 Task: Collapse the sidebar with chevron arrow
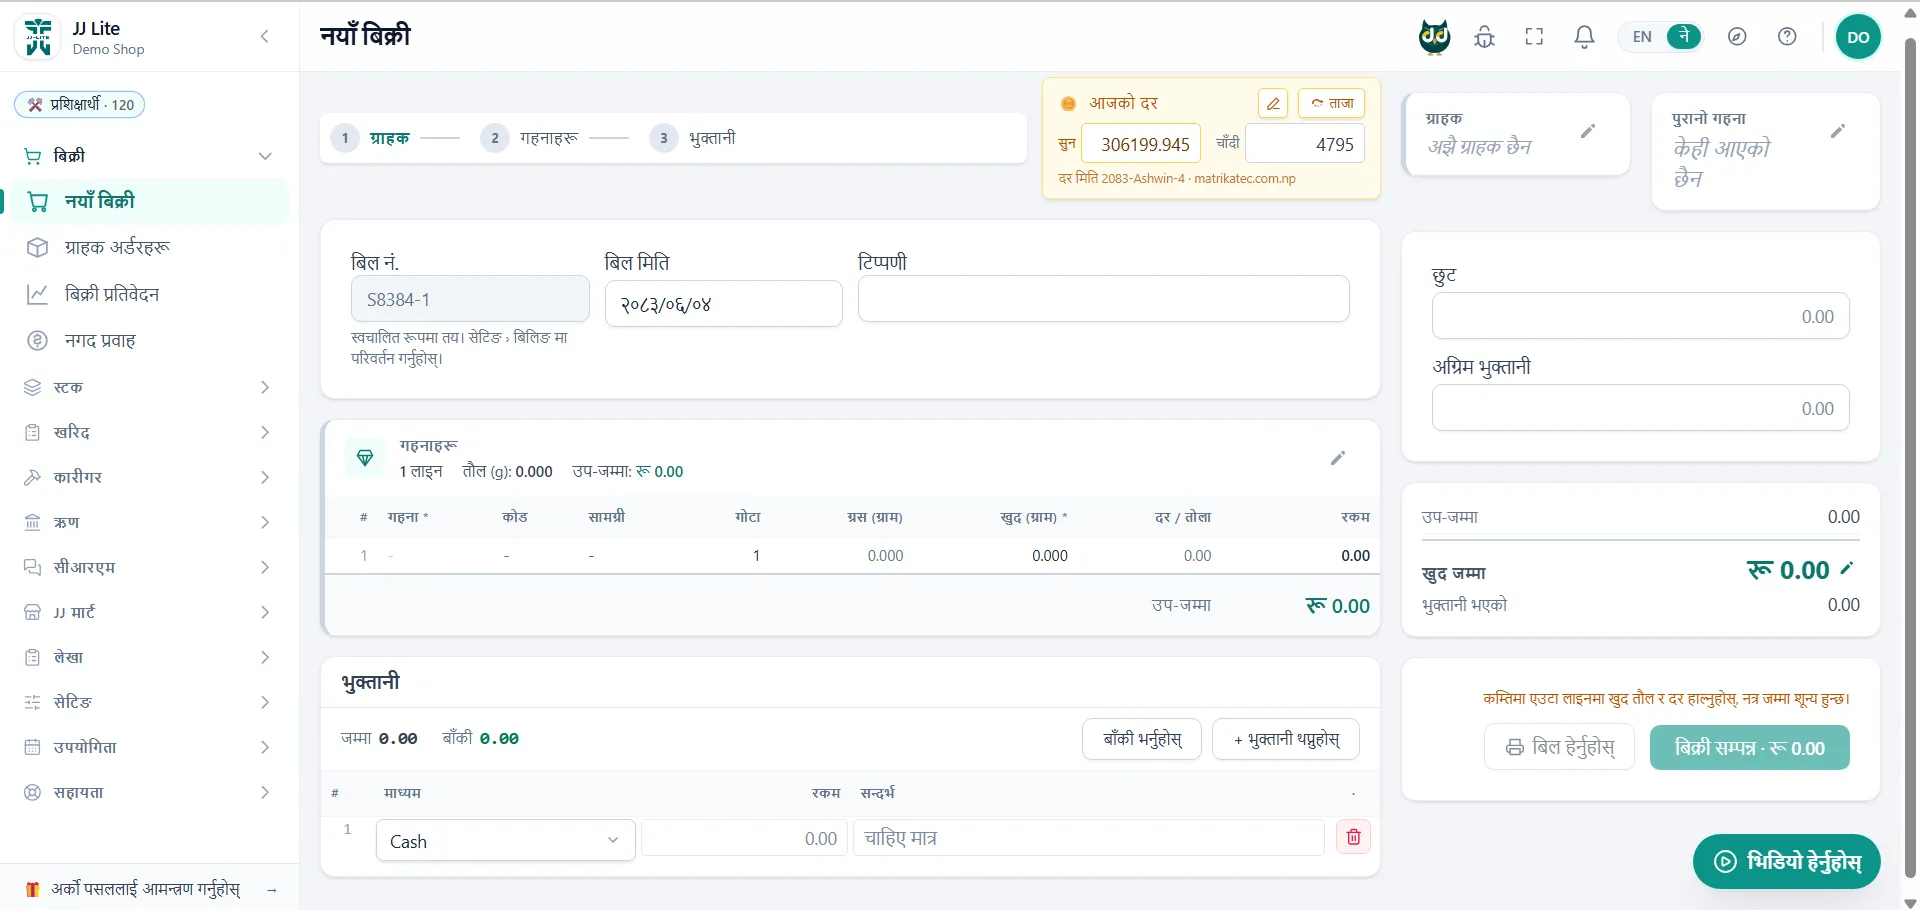point(265,37)
